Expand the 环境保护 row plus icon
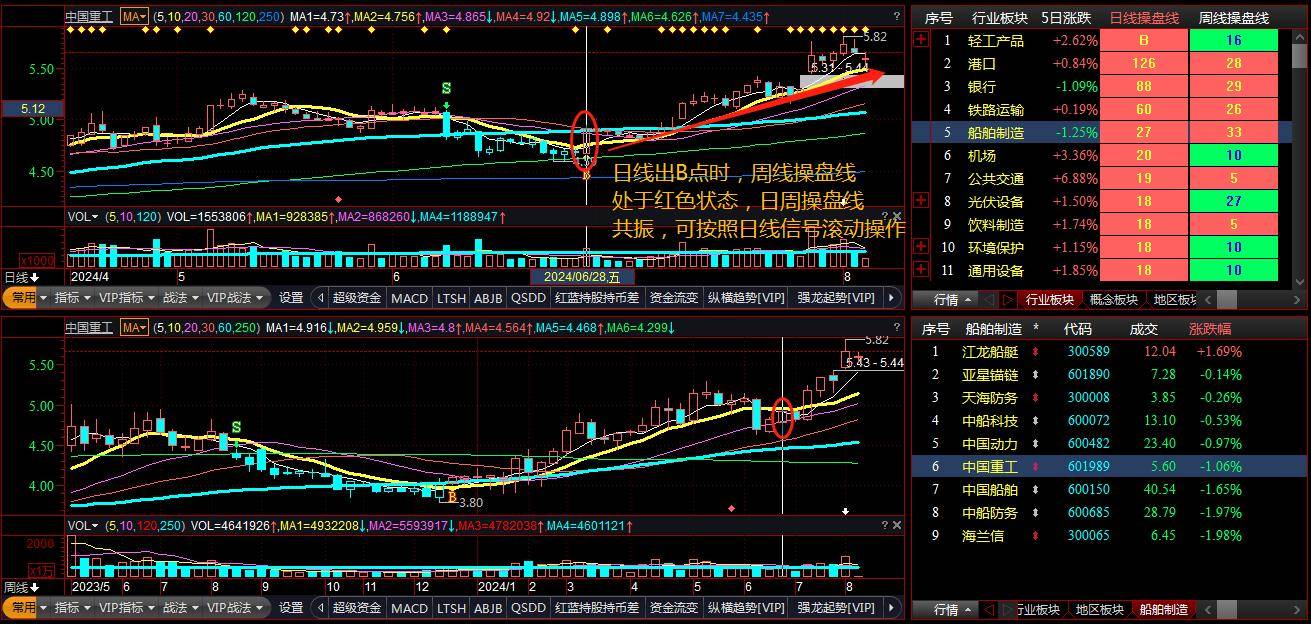Viewport: 1311px width, 624px height. point(921,247)
